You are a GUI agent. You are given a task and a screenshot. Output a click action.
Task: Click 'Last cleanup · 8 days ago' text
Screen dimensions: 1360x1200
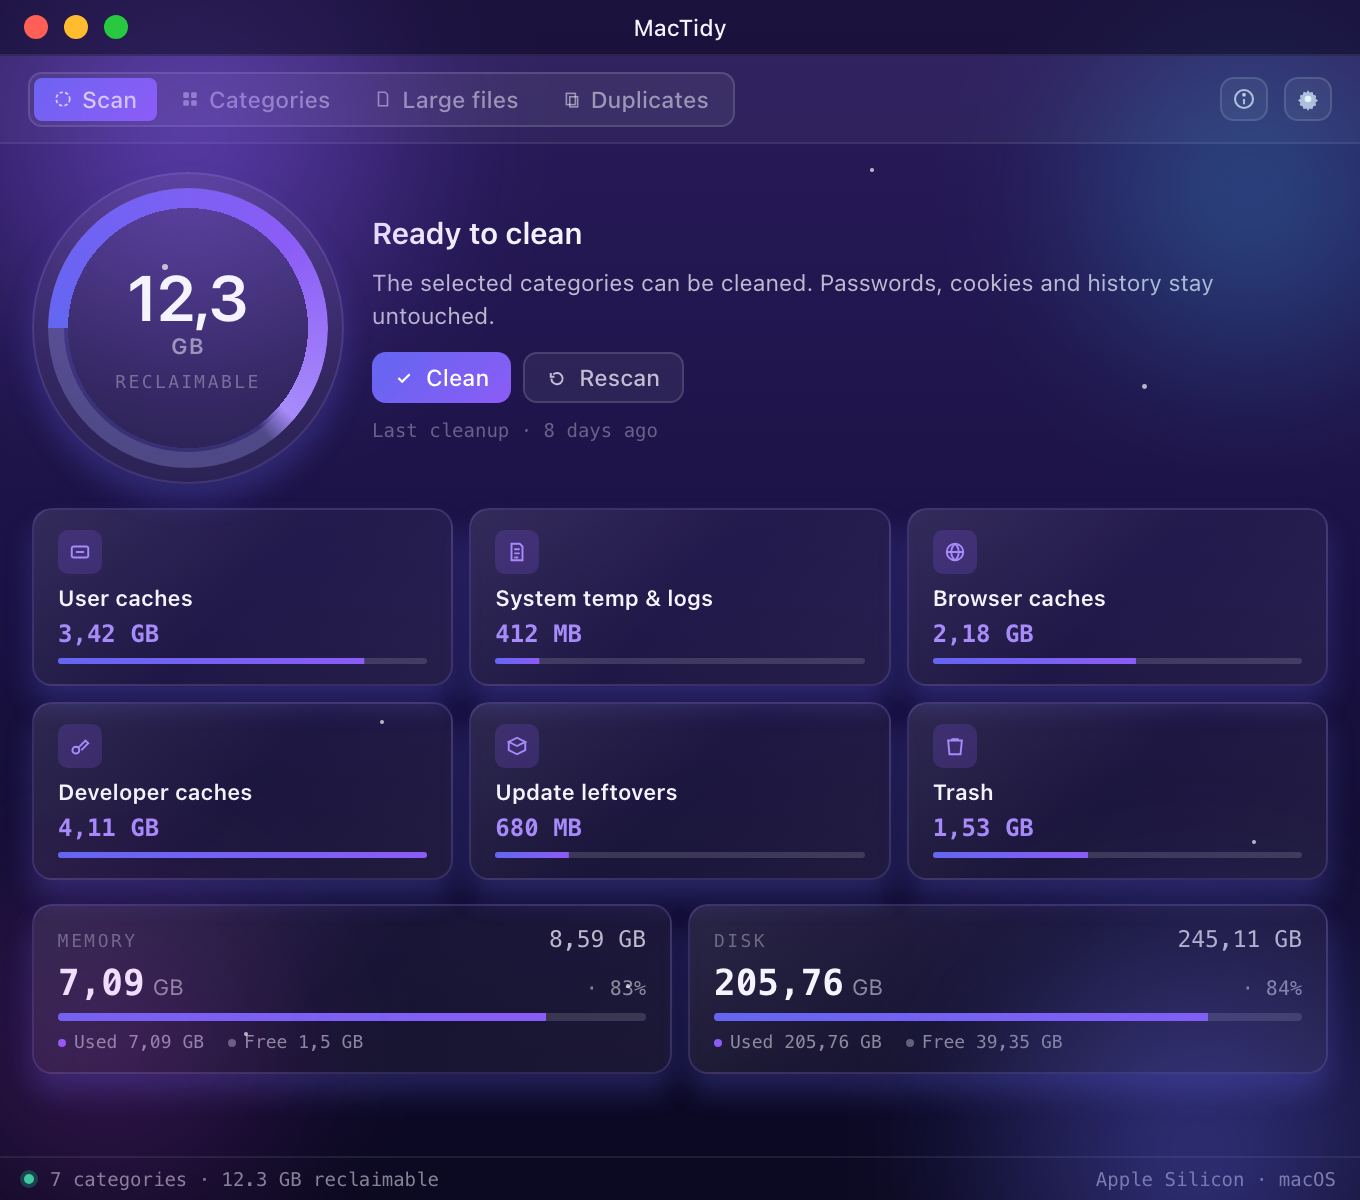click(x=515, y=431)
